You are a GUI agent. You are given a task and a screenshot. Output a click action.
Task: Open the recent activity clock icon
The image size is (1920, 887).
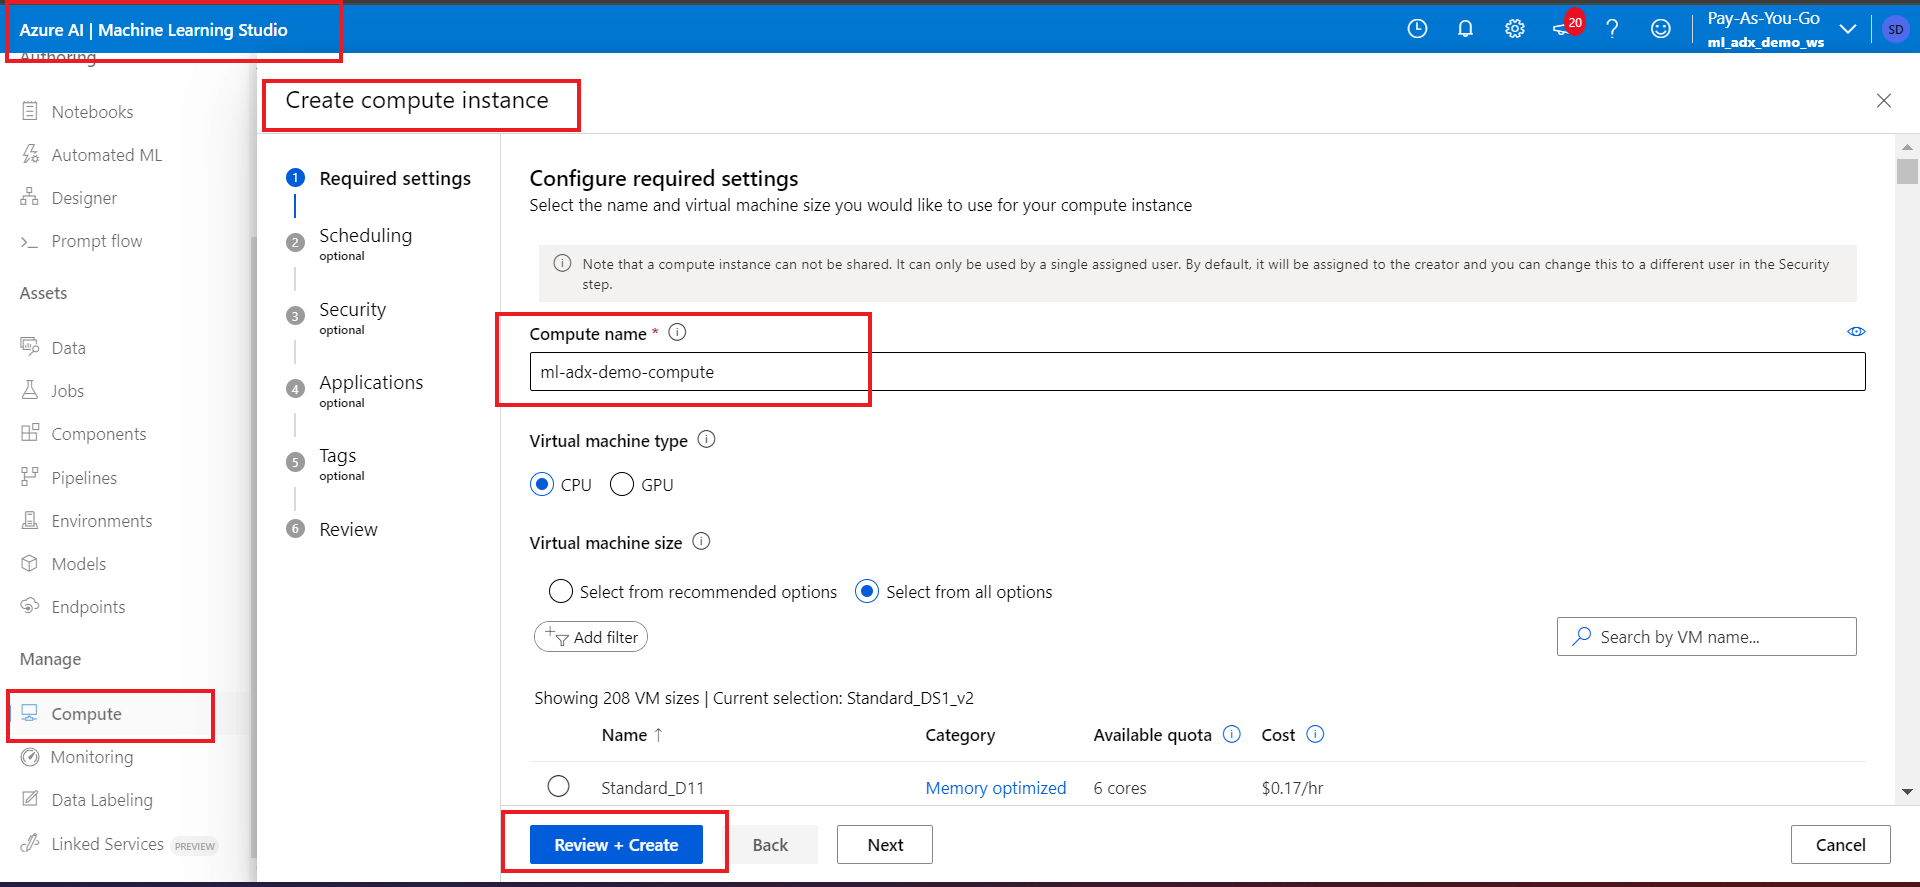(1417, 29)
